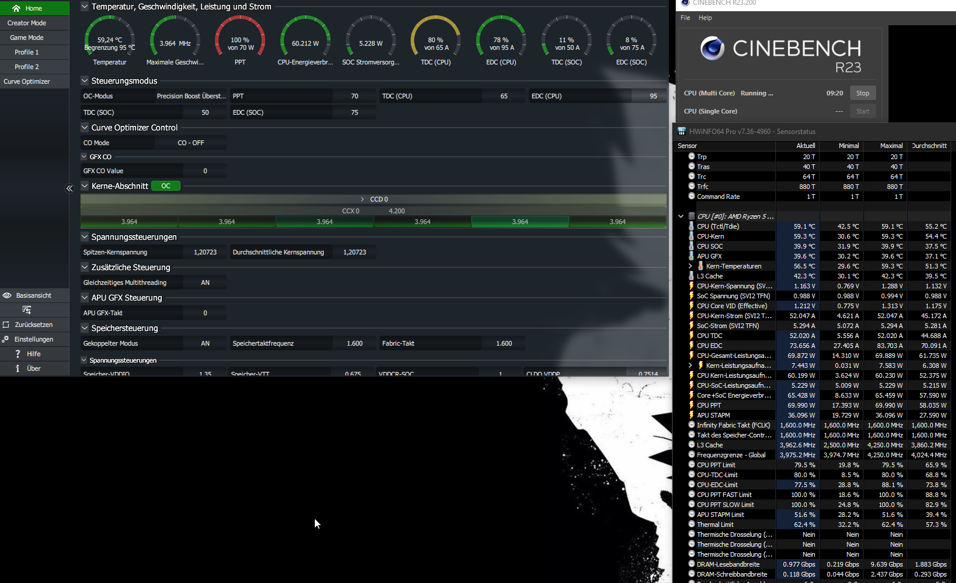Click clock icon of L3 Cache frequency row
This screenshot has width=956, height=583.
pos(691,445)
